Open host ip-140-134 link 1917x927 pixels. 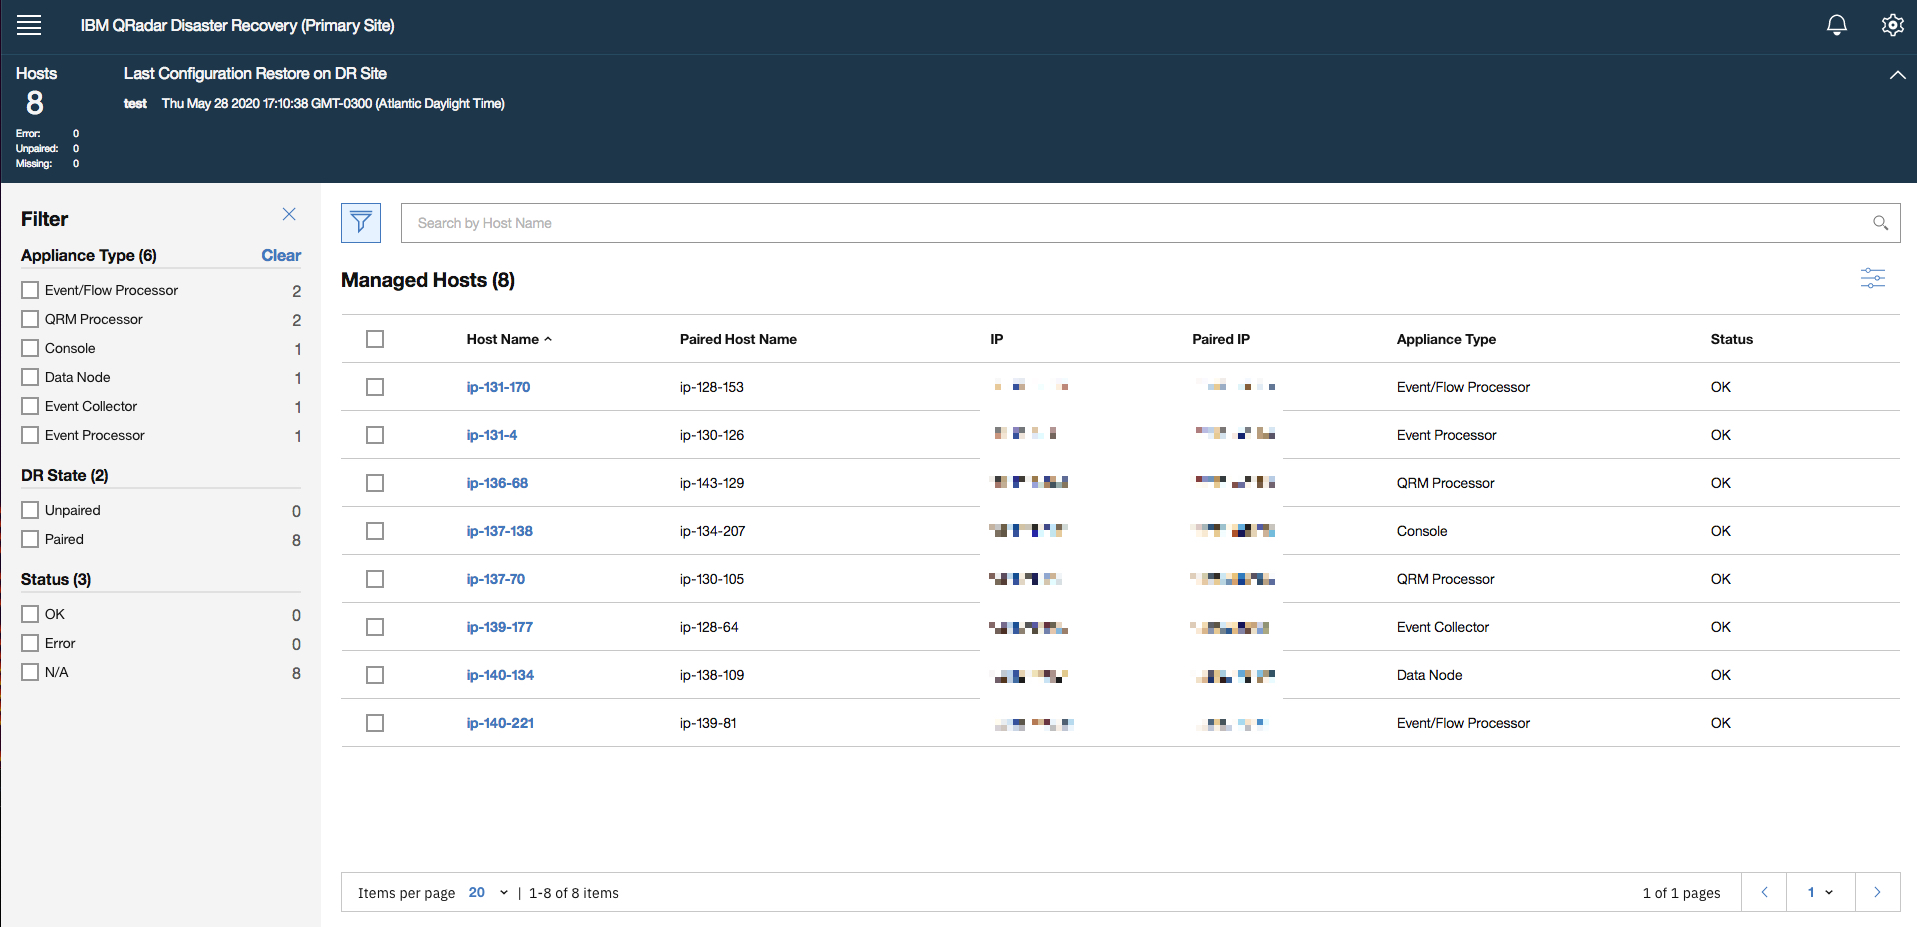click(x=500, y=675)
